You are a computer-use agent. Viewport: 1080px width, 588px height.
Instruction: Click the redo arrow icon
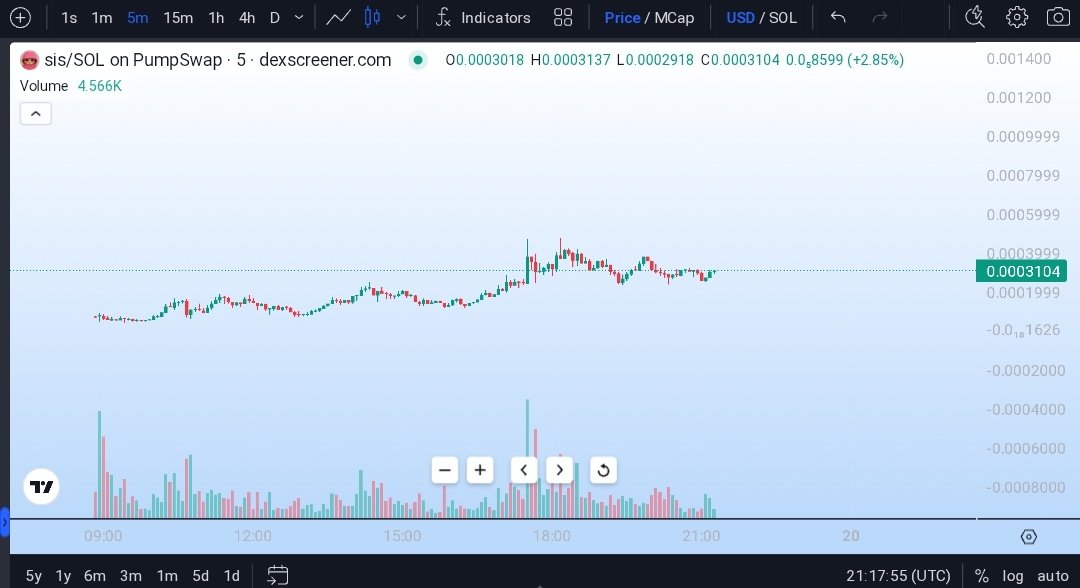tap(880, 17)
